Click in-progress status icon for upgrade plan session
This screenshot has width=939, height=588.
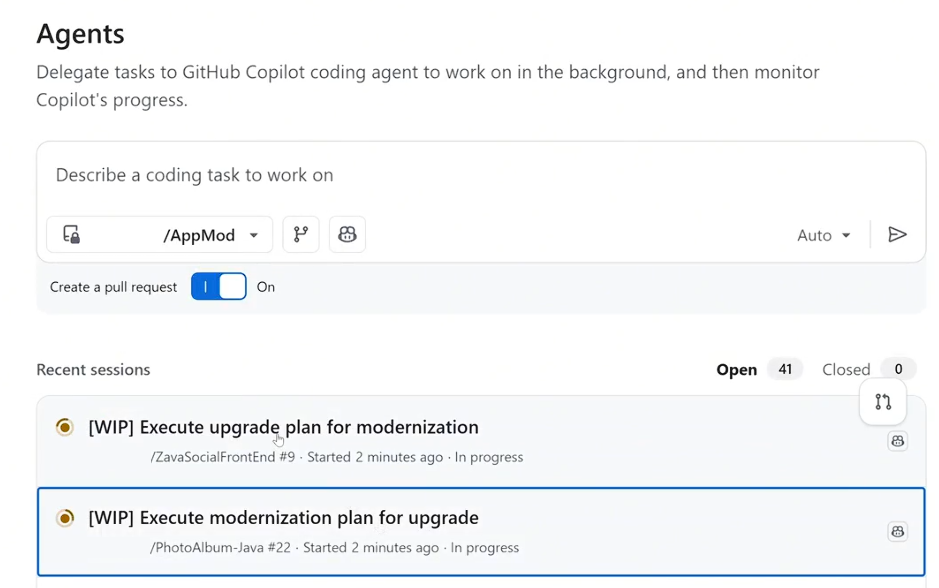point(65,427)
